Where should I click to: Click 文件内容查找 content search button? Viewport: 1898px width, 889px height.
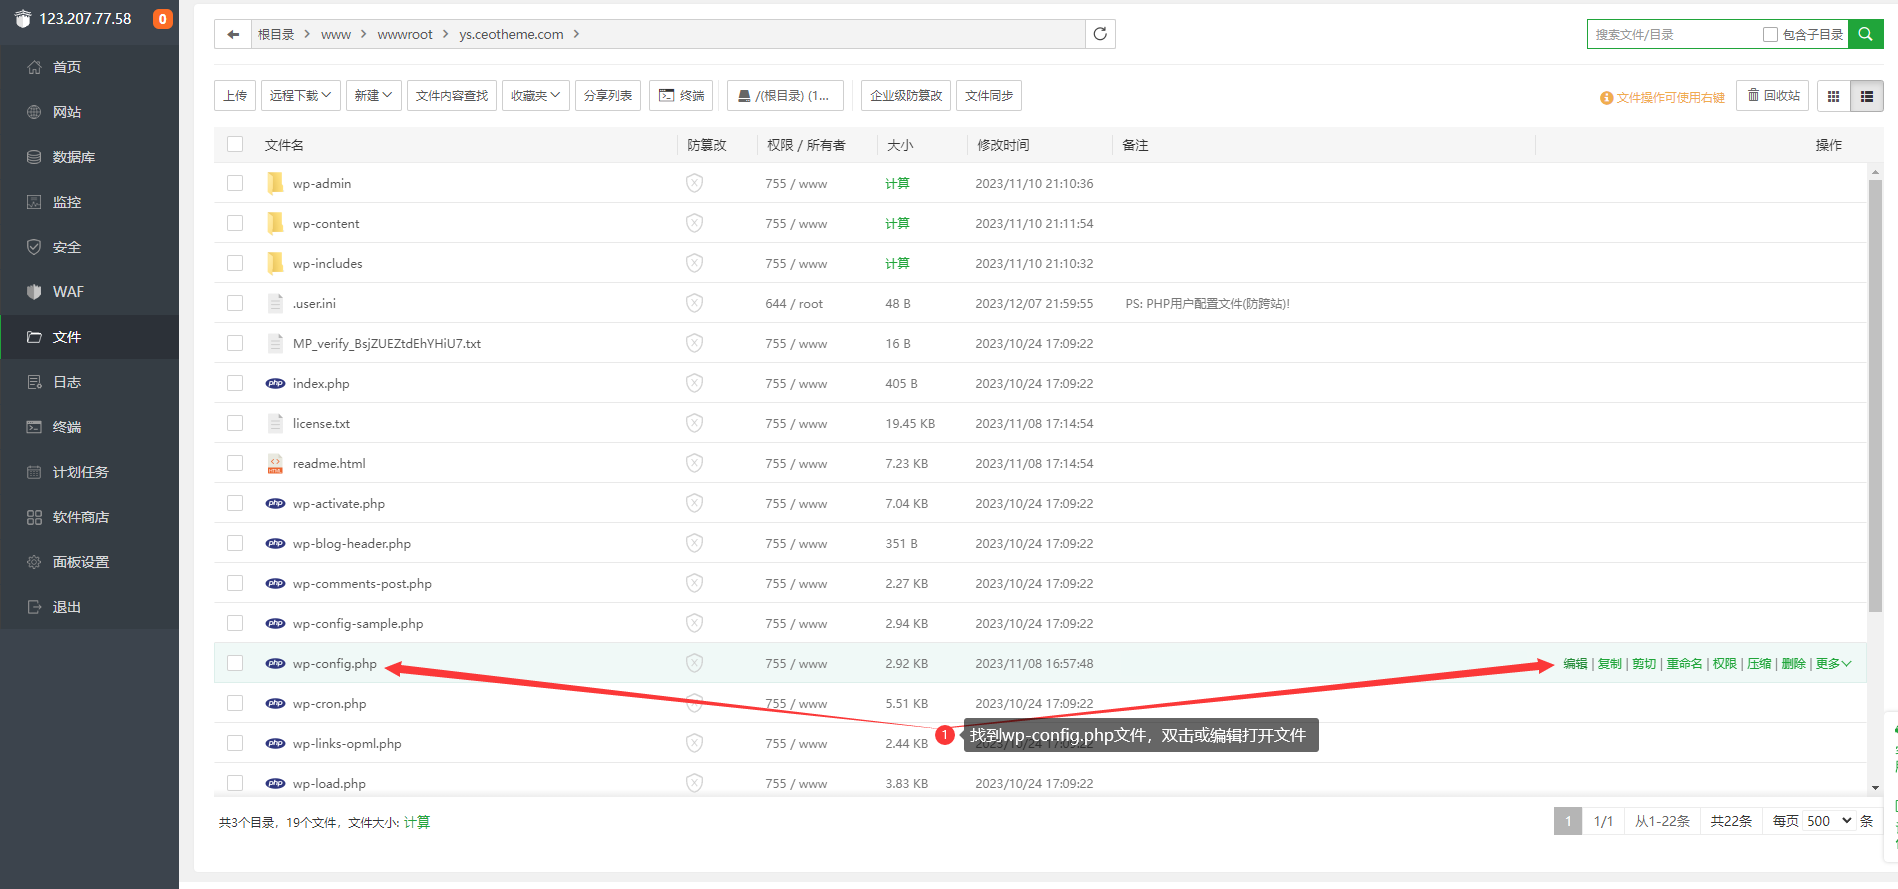coord(452,96)
